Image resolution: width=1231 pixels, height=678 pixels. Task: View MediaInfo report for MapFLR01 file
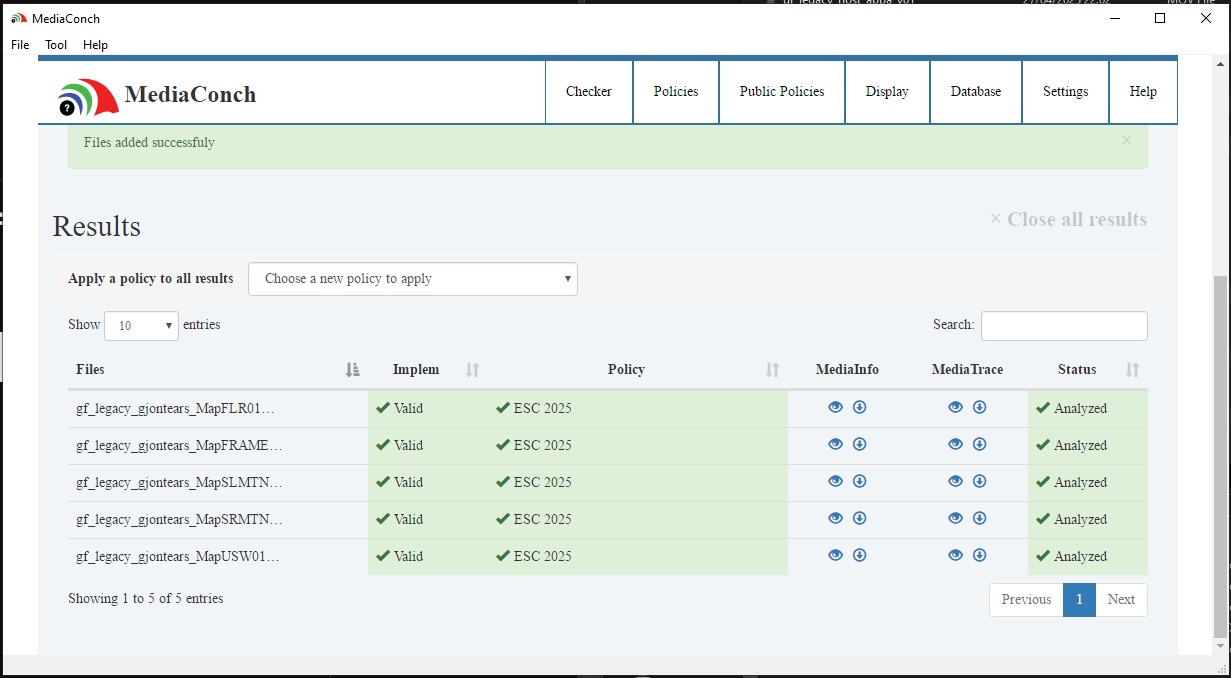pyautogui.click(x=835, y=407)
